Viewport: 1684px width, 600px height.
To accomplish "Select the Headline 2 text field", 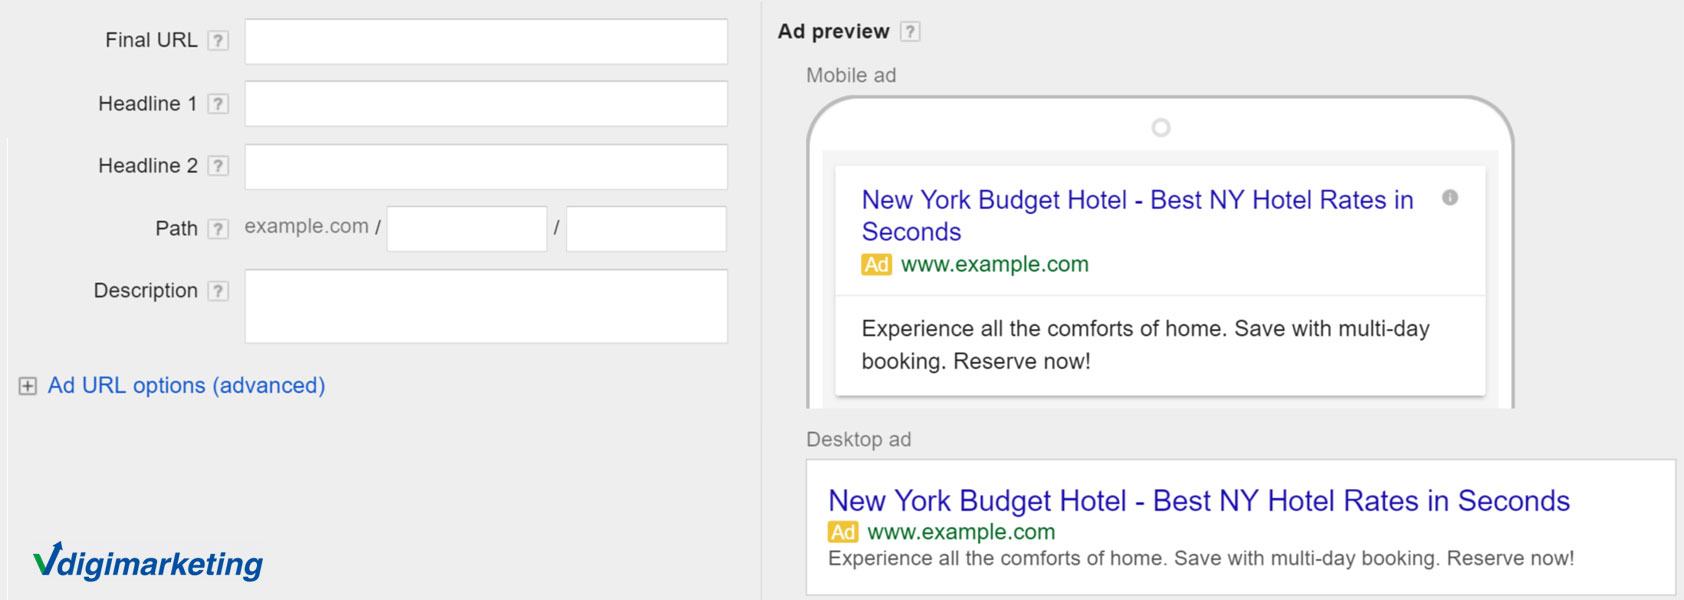I will click(x=484, y=166).
